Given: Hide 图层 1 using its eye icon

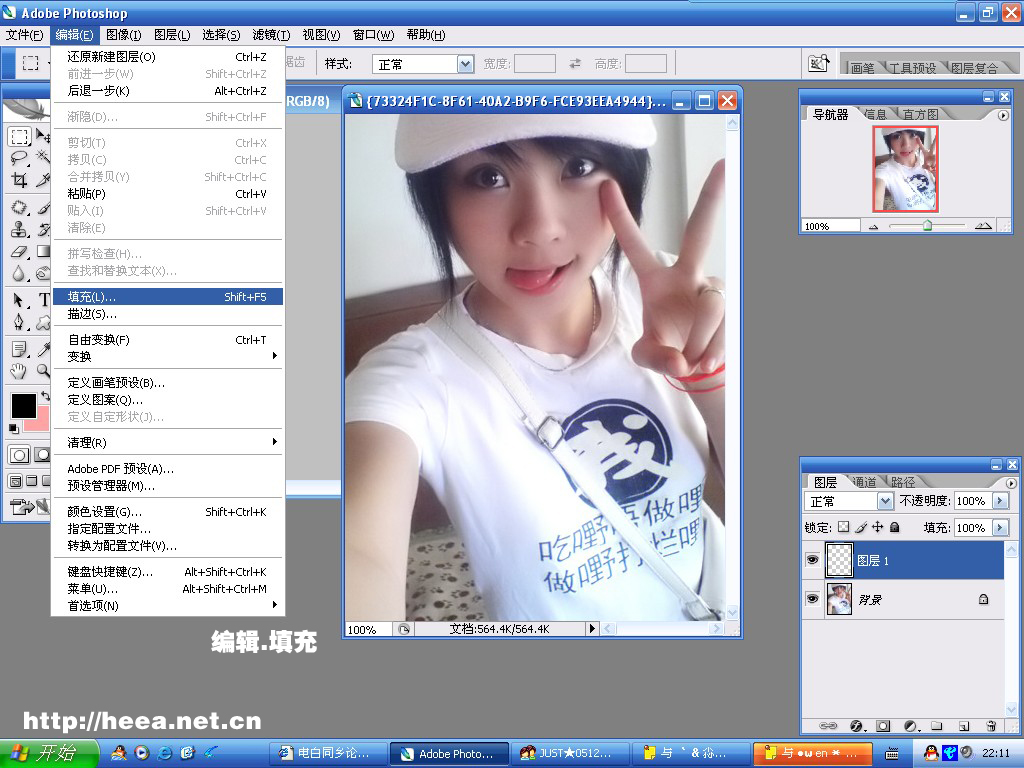Looking at the screenshot, I should click(812, 561).
